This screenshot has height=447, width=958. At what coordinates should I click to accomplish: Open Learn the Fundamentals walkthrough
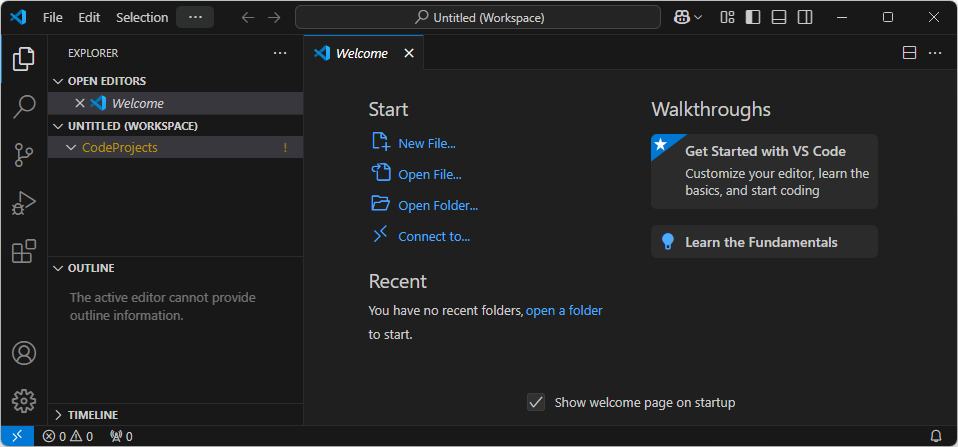pyautogui.click(x=764, y=242)
